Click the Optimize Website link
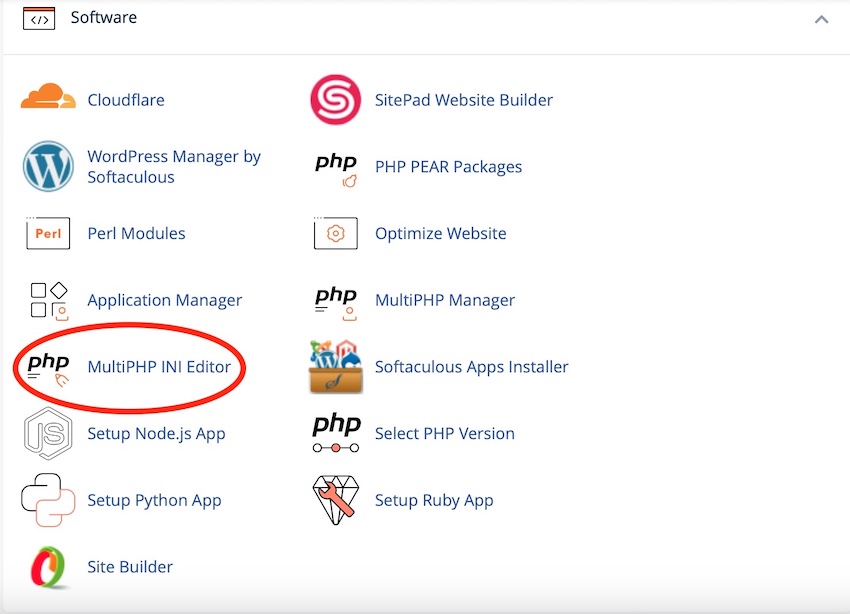850x614 pixels. pos(441,234)
